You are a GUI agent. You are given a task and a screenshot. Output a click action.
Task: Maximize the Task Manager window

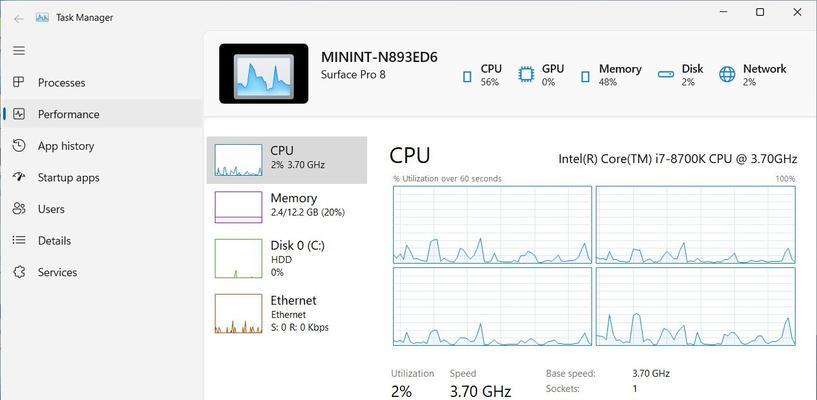pos(760,12)
